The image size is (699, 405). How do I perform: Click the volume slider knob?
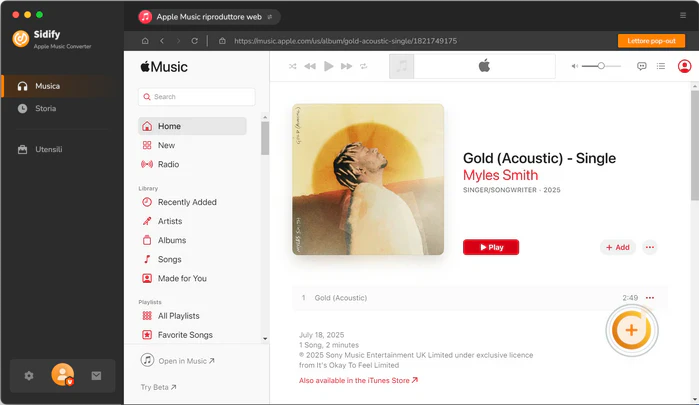pos(601,66)
